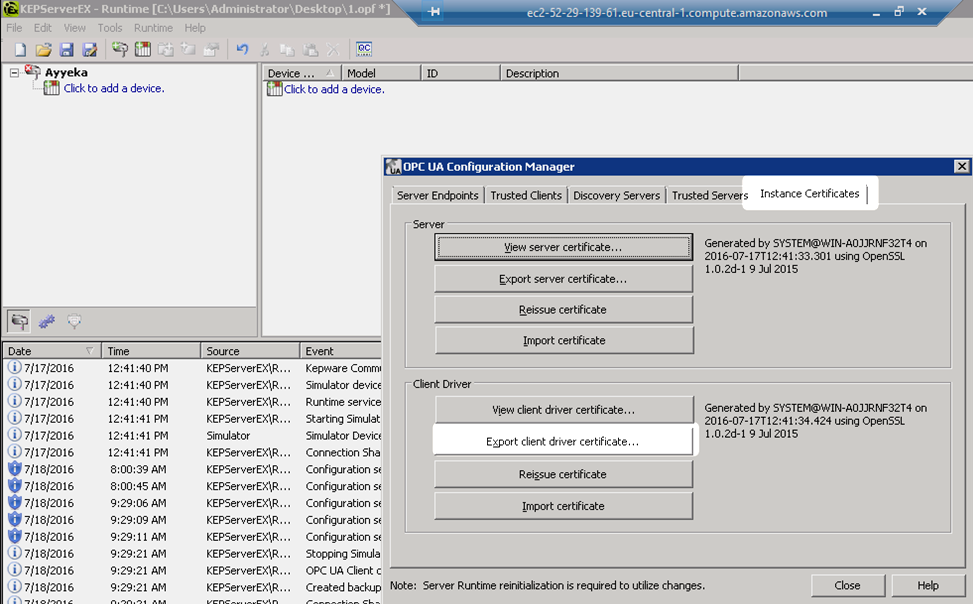973x604 pixels.
Task: Switch to the Trusted Clients tab
Action: [526, 196]
